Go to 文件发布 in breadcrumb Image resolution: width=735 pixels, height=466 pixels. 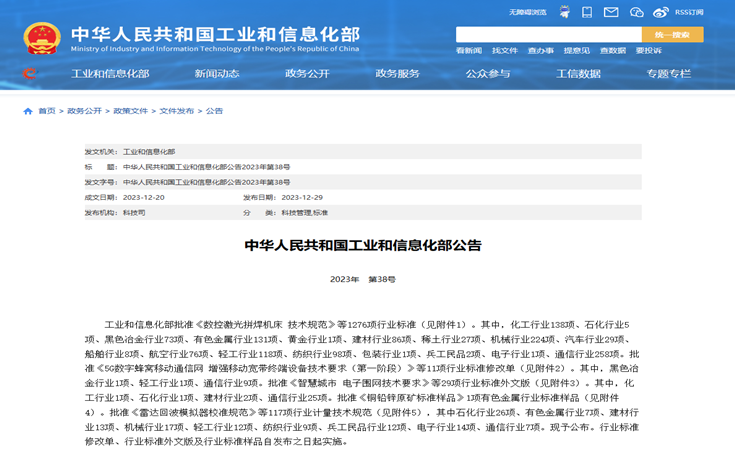coord(177,111)
